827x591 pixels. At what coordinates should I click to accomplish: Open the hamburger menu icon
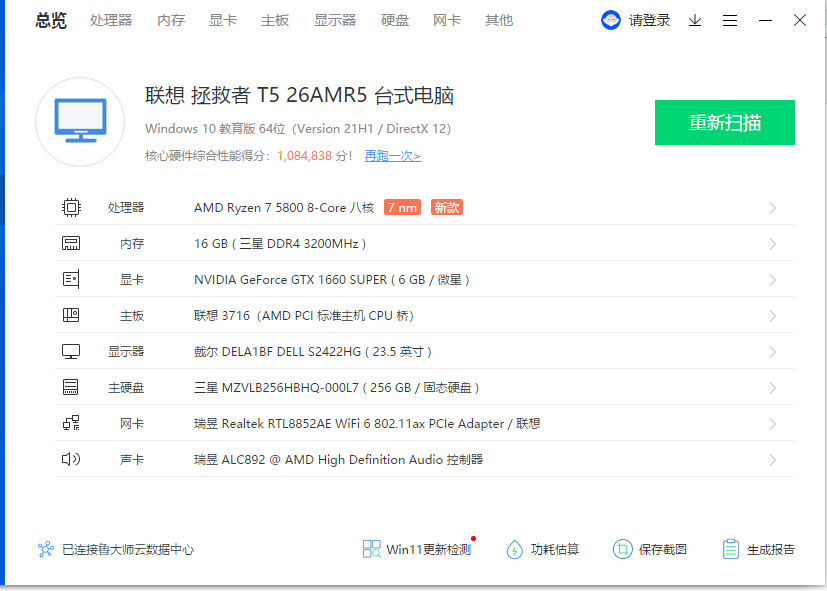(x=730, y=21)
